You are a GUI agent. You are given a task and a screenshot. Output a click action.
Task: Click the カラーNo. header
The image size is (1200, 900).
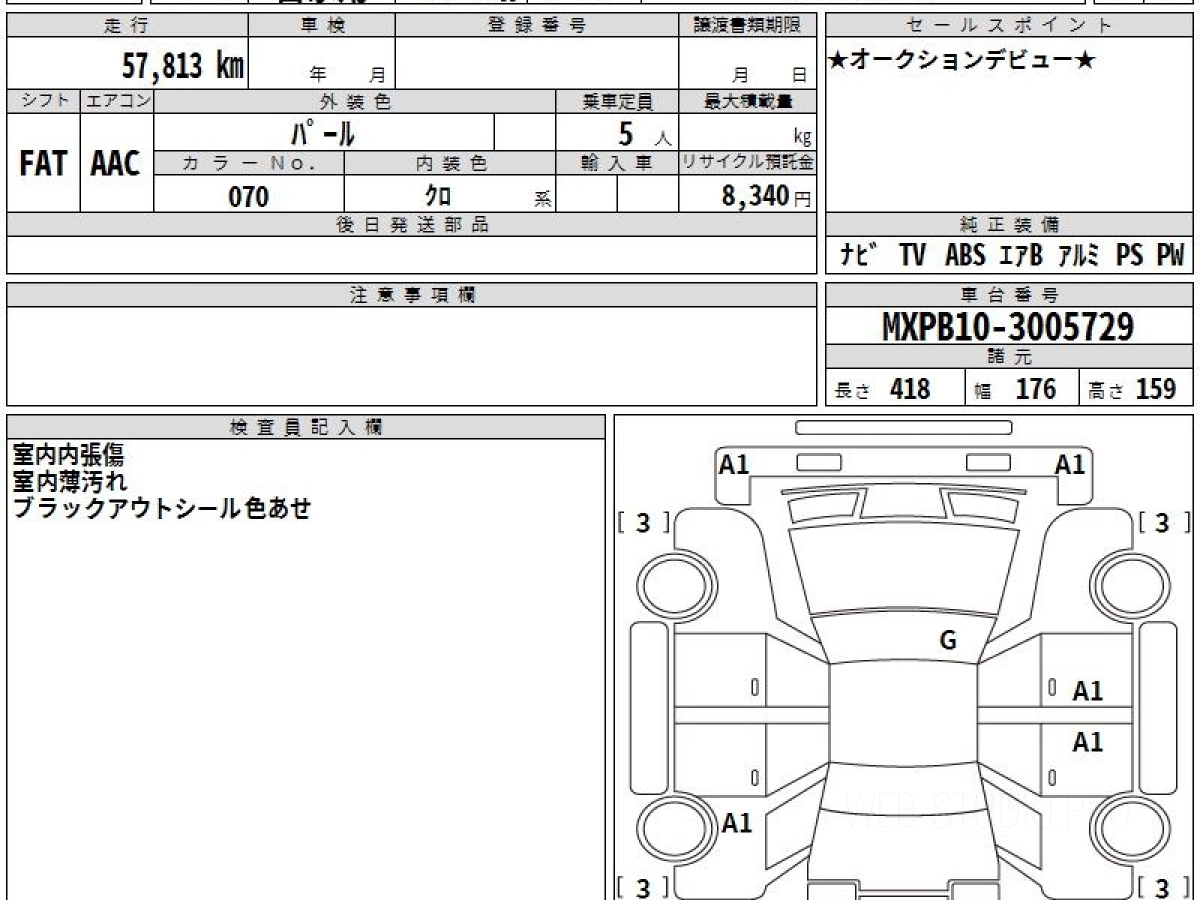point(249,163)
